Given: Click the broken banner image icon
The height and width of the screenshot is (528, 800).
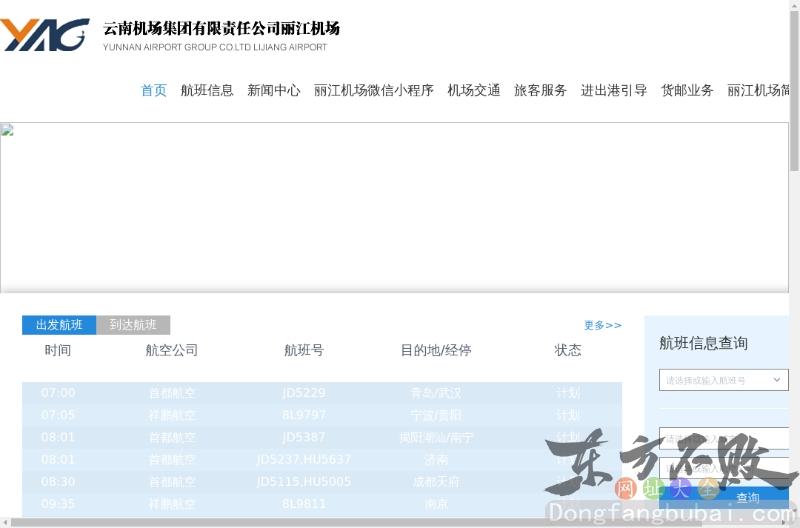Looking at the screenshot, I should coord(7,130).
